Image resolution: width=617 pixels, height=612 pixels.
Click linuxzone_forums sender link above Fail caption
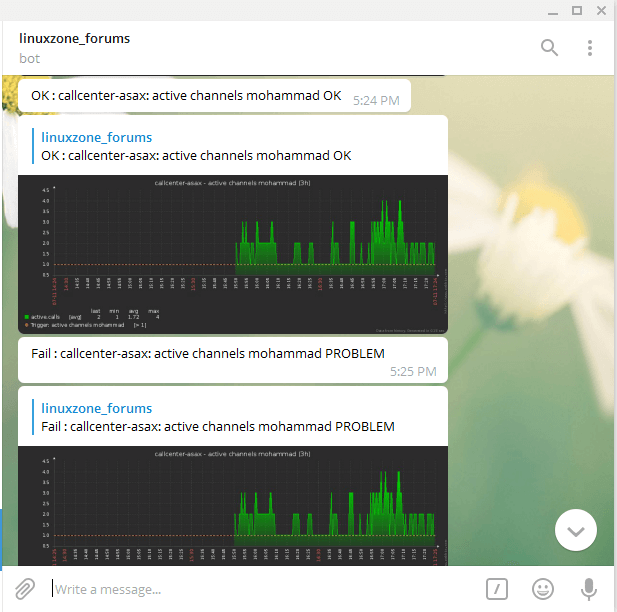[97, 408]
